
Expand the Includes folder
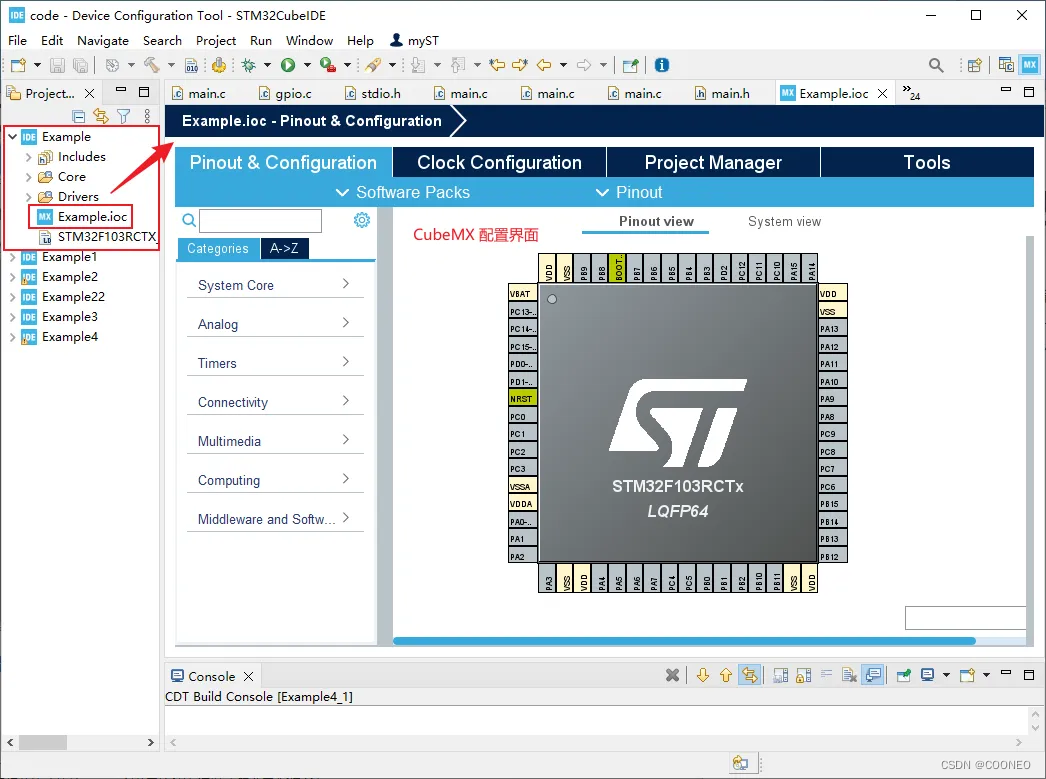point(28,157)
